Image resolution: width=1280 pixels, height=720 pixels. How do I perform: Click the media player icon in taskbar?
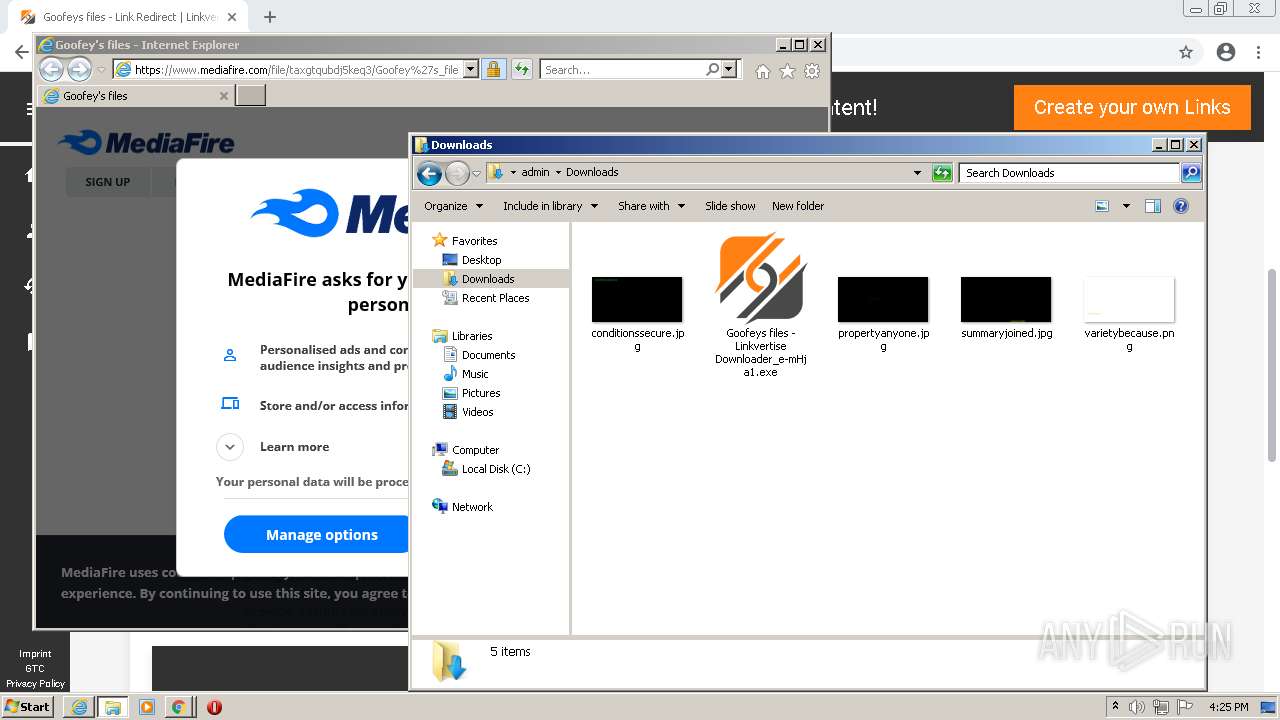(146, 707)
